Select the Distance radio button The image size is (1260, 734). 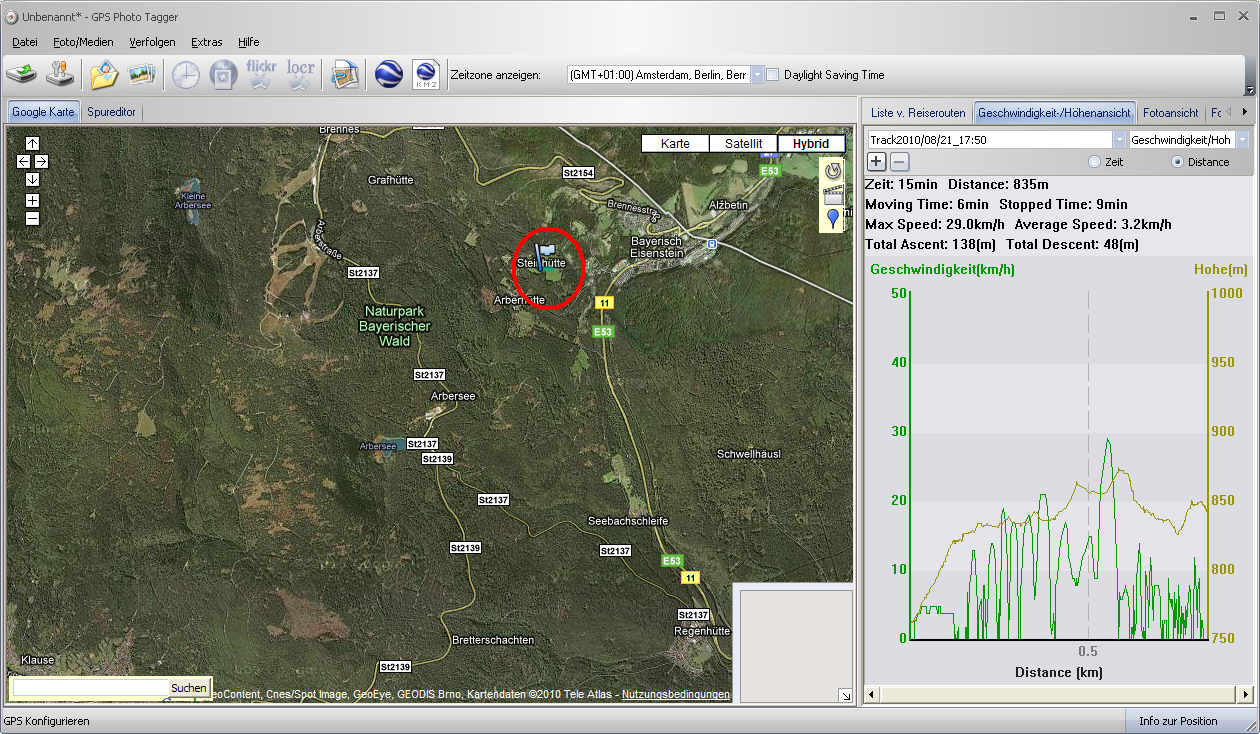[1176, 162]
